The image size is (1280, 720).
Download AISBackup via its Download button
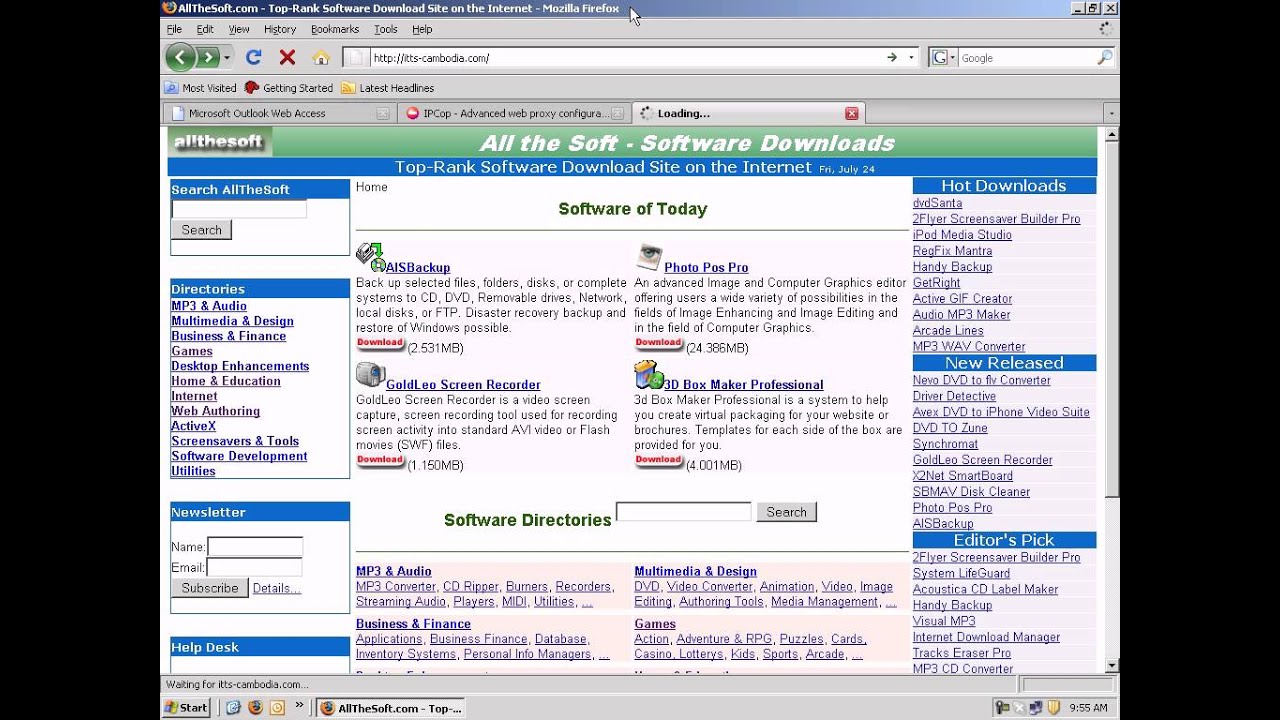[x=380, y=343]
